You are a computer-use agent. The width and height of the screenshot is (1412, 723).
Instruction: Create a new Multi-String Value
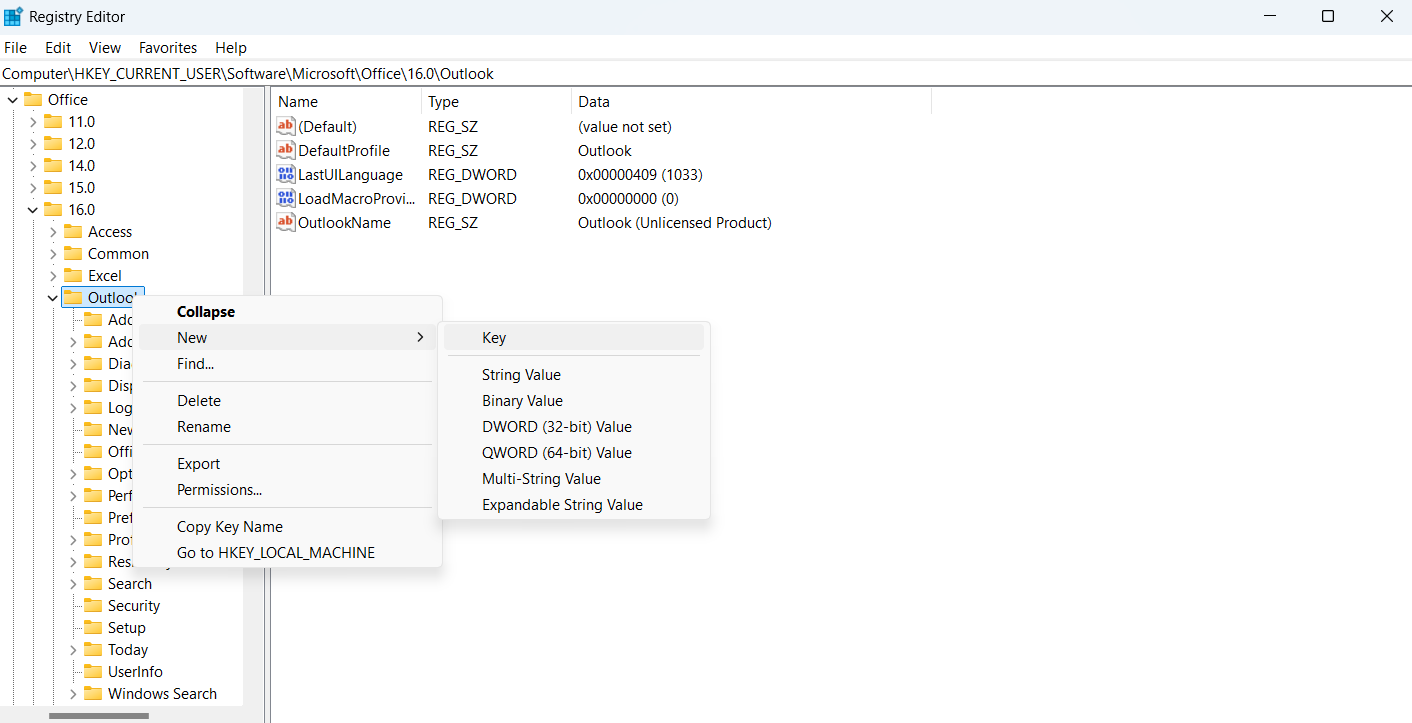[x=574, y=479]
